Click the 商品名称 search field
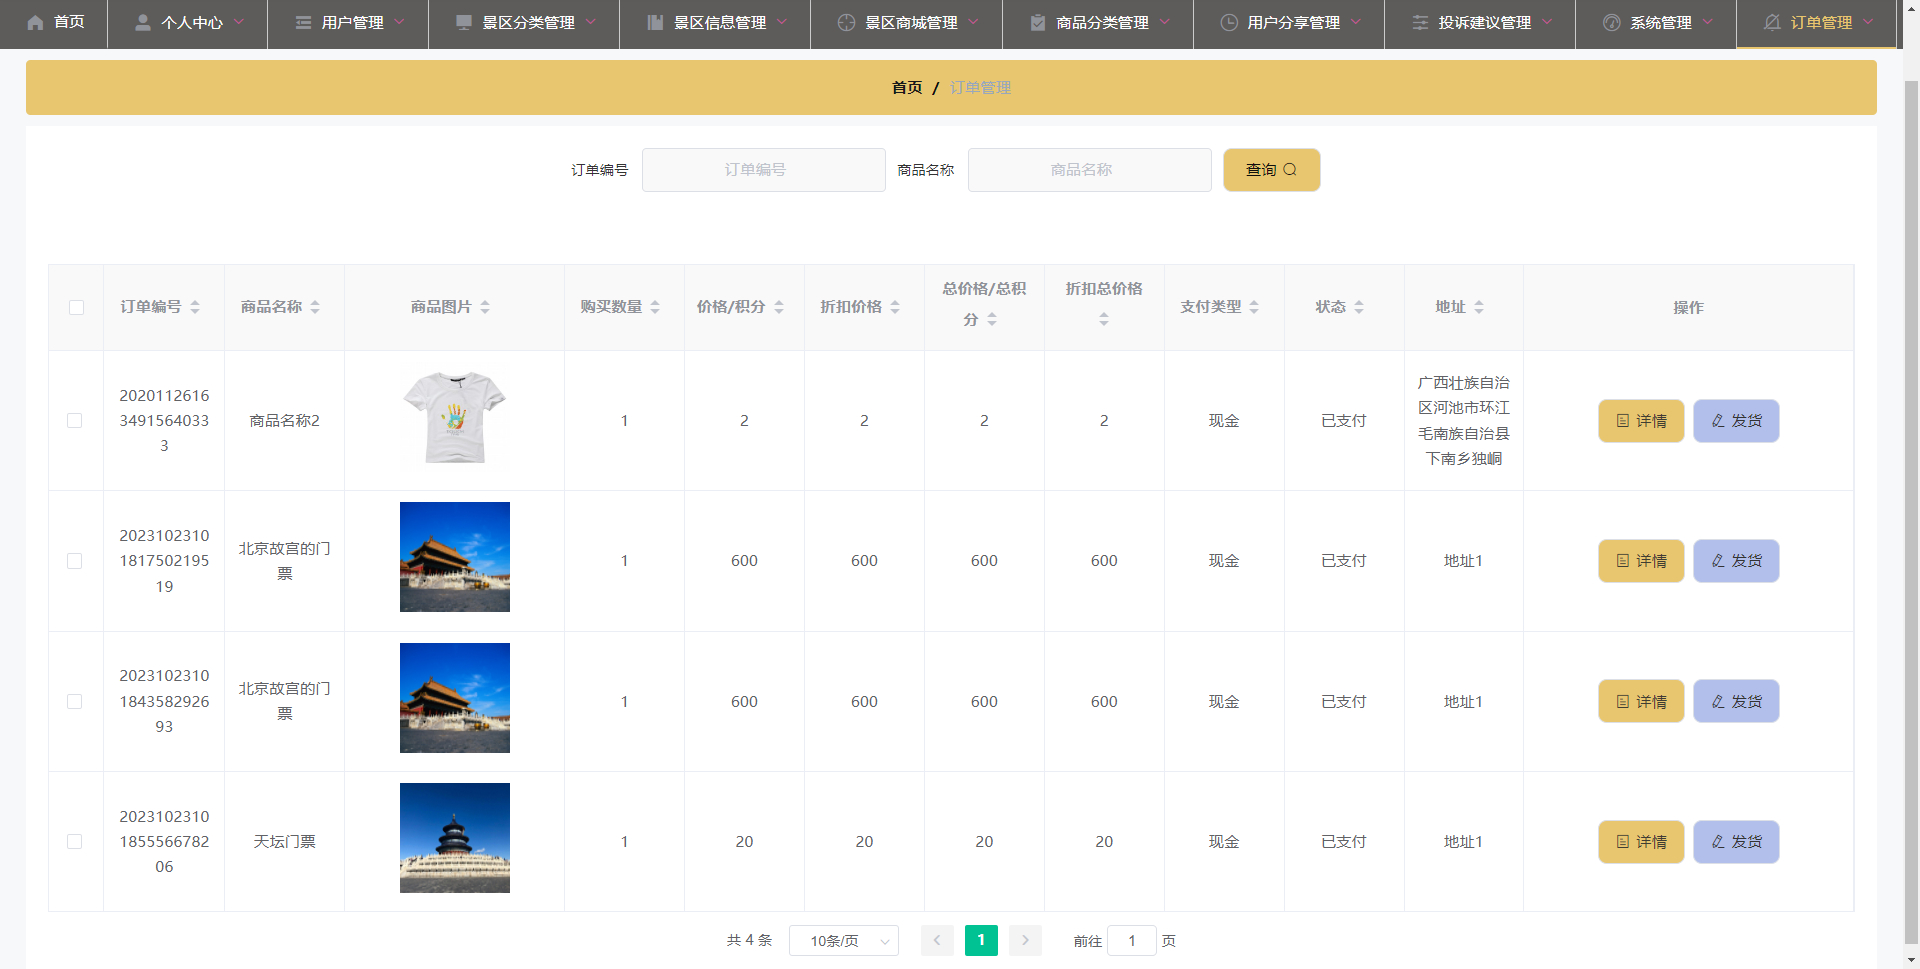Image resolution: width=1920 pixels, height=969 pixels. pos(1090,170)
